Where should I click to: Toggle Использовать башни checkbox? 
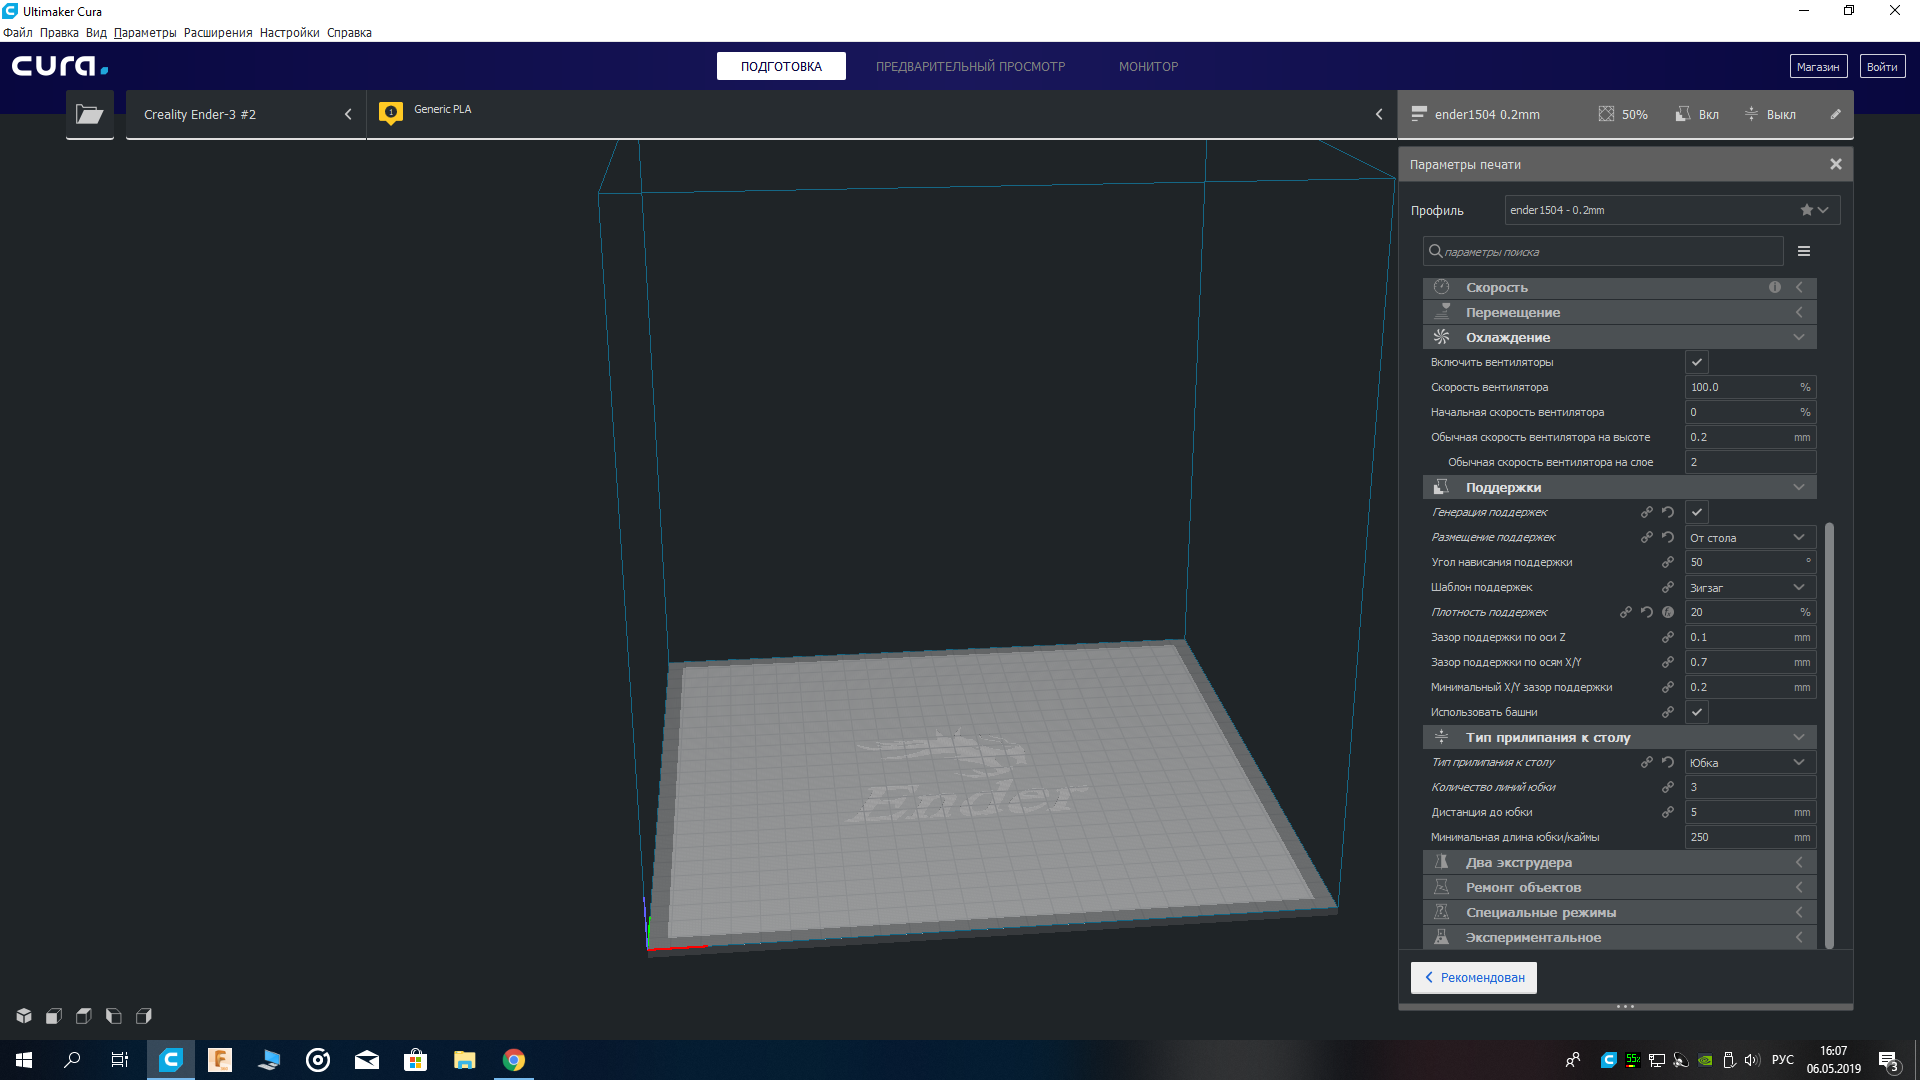pos(1697,712)
